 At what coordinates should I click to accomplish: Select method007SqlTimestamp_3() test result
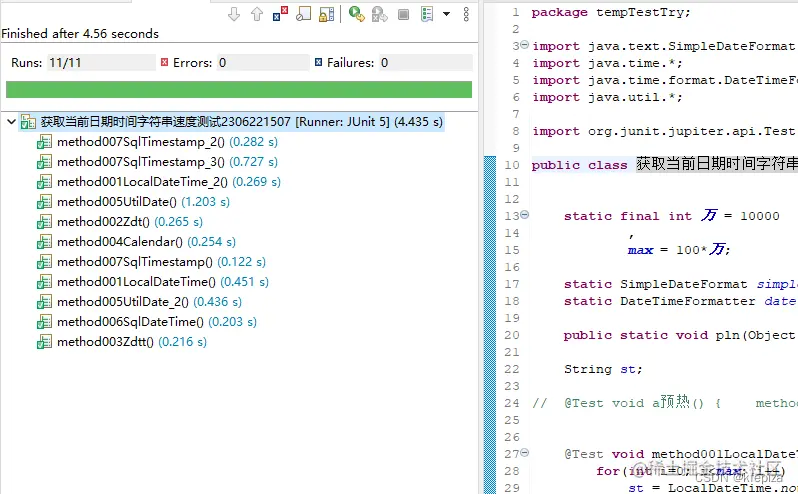167,162
